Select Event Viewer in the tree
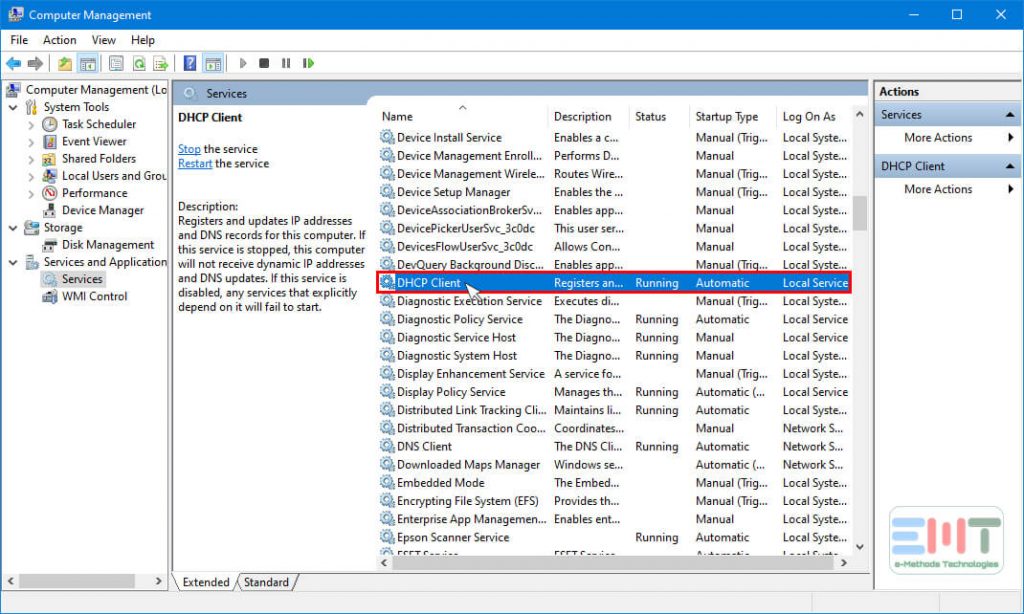Viewport: 1024px width, 614px height. [x=94, y=141]
